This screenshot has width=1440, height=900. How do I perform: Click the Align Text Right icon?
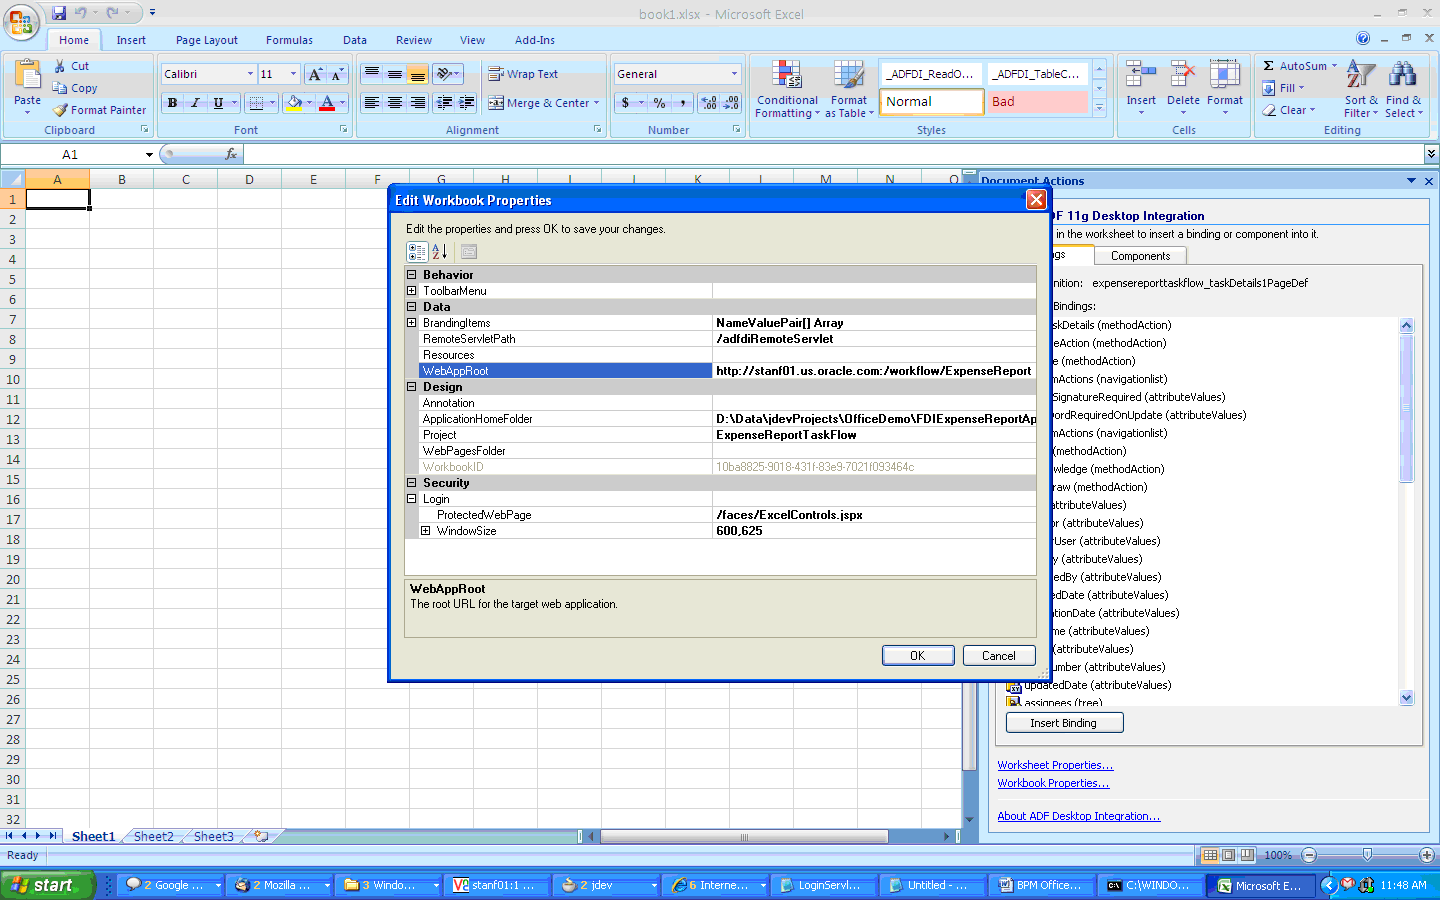417,102
